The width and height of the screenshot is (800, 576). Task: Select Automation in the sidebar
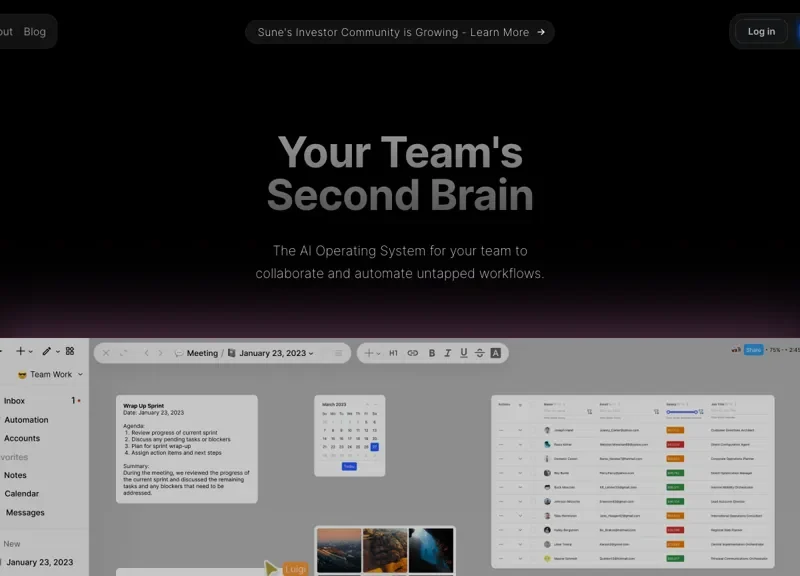click(26, 420)
